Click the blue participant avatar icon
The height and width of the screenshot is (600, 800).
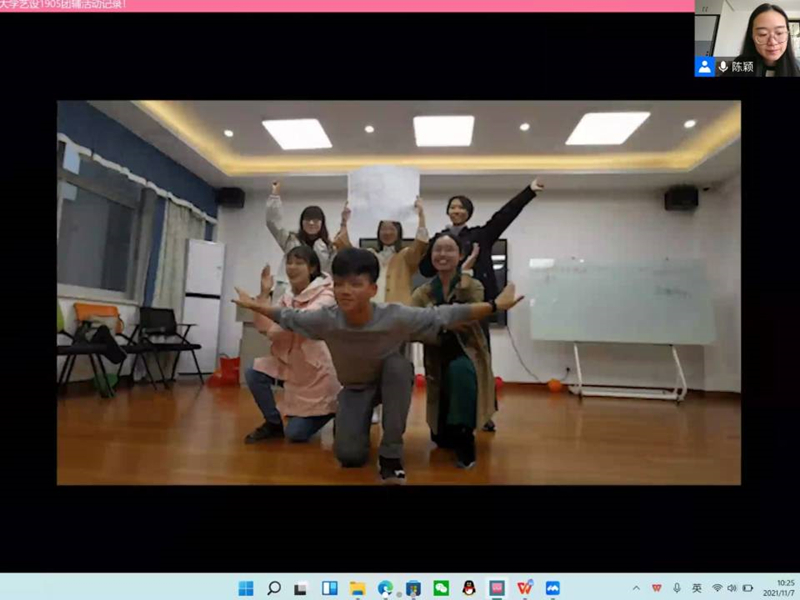tap(705, 66)
